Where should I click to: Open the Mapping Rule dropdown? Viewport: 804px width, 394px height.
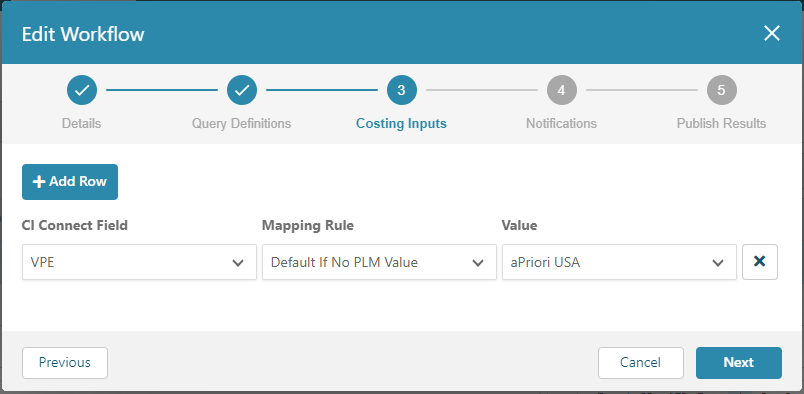tap(379, 262)
